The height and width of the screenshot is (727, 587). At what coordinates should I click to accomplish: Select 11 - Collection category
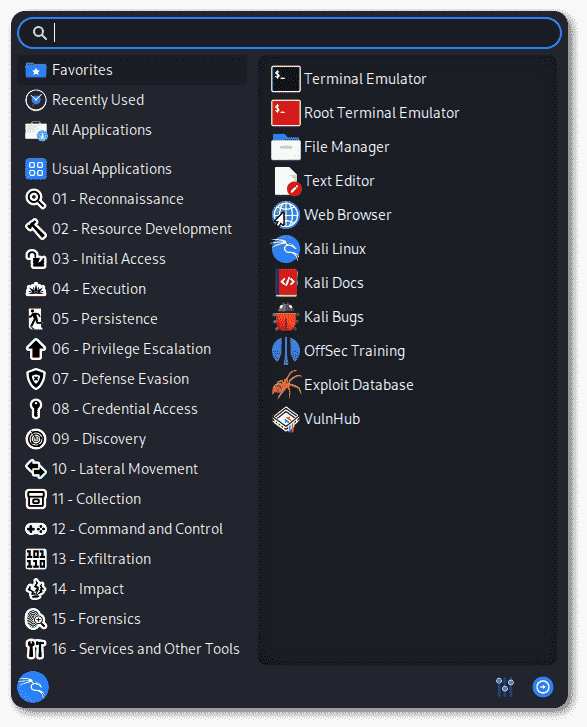97,499
